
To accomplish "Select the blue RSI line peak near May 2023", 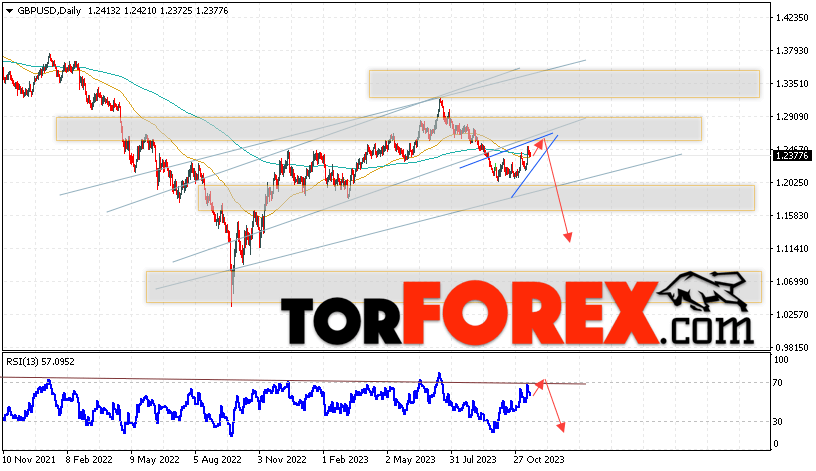I will point(439,376).
